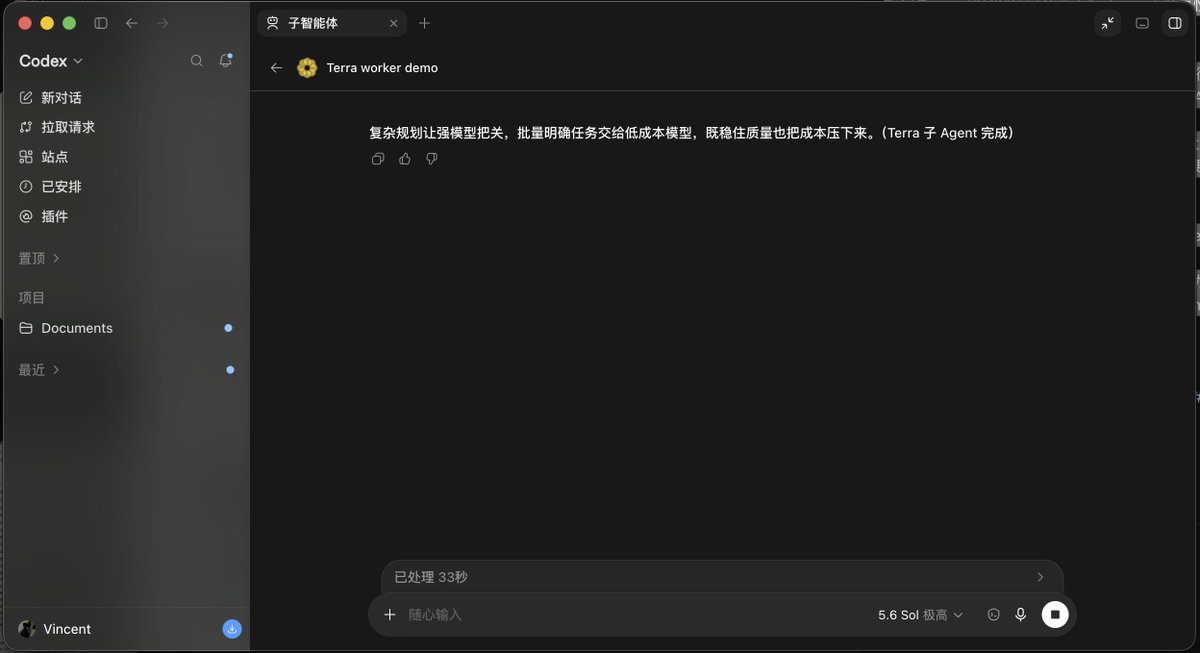The image size is (1200, 653).
Task: Expand the 置顶 pinned section
Action: tap(39, 258)
